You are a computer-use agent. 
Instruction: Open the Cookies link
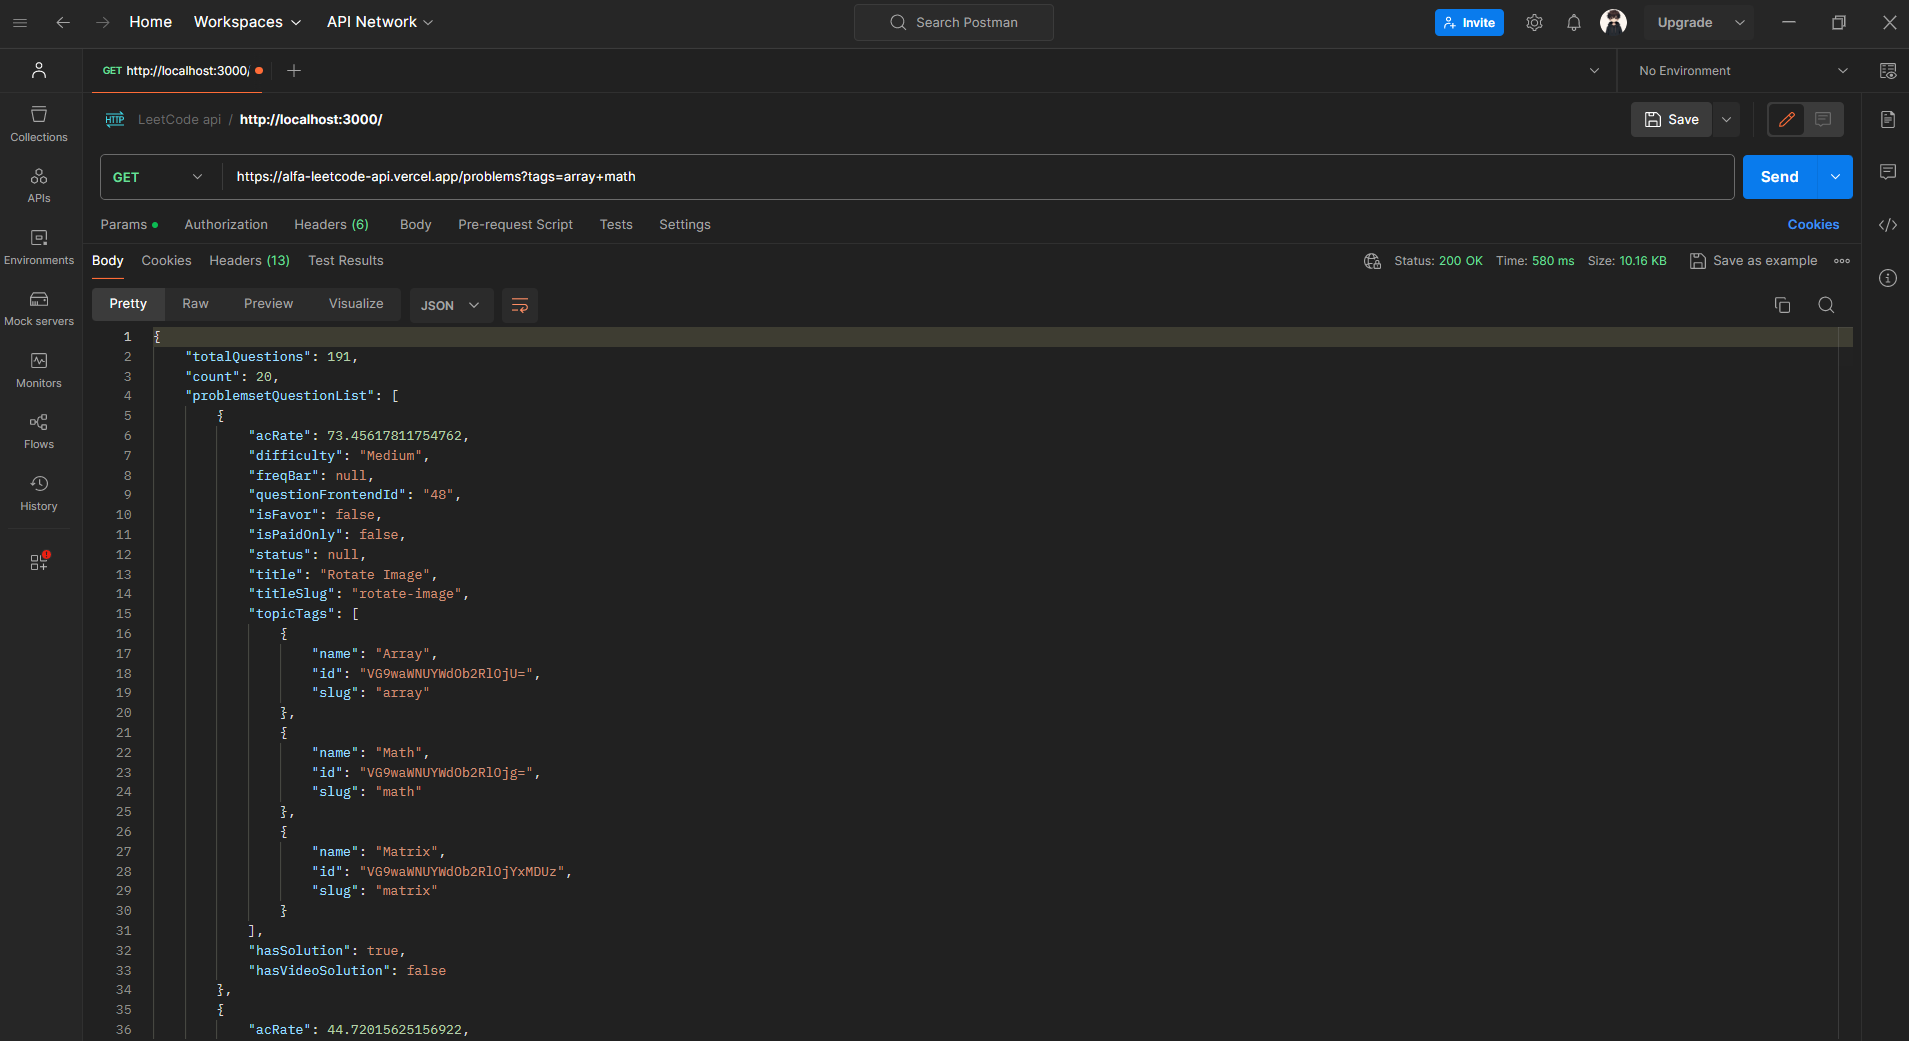[x=1813, y=225]
